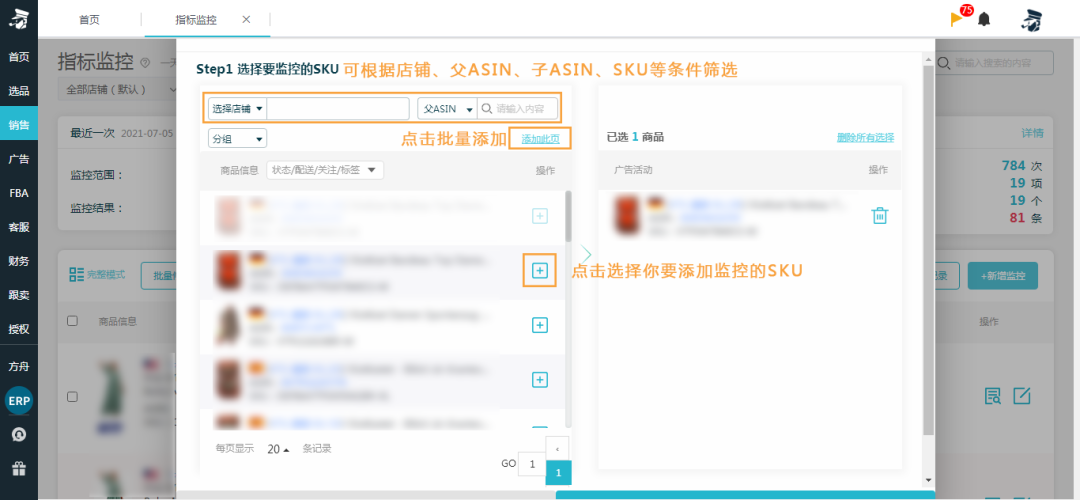1080x500 pixels.
Task: Open 广告 in the left sidebar
Action: pyautogui.click(x=19, y=159)
